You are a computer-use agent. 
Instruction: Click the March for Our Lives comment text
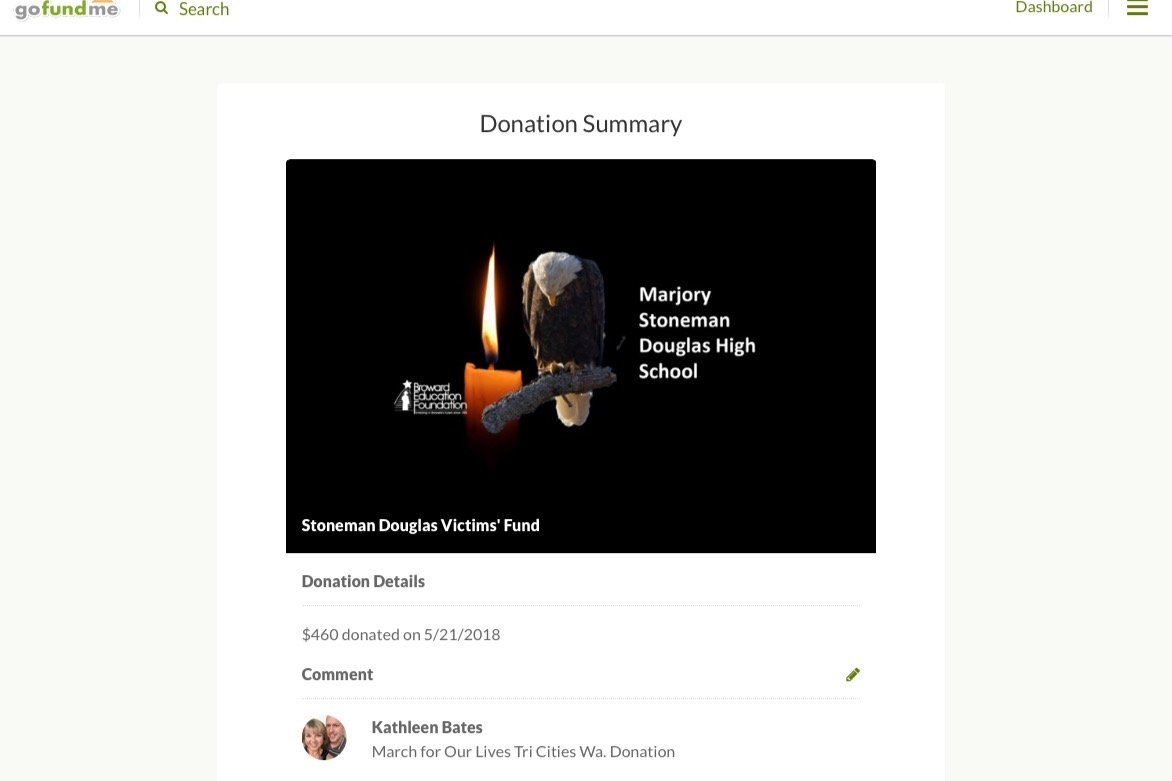523,752
